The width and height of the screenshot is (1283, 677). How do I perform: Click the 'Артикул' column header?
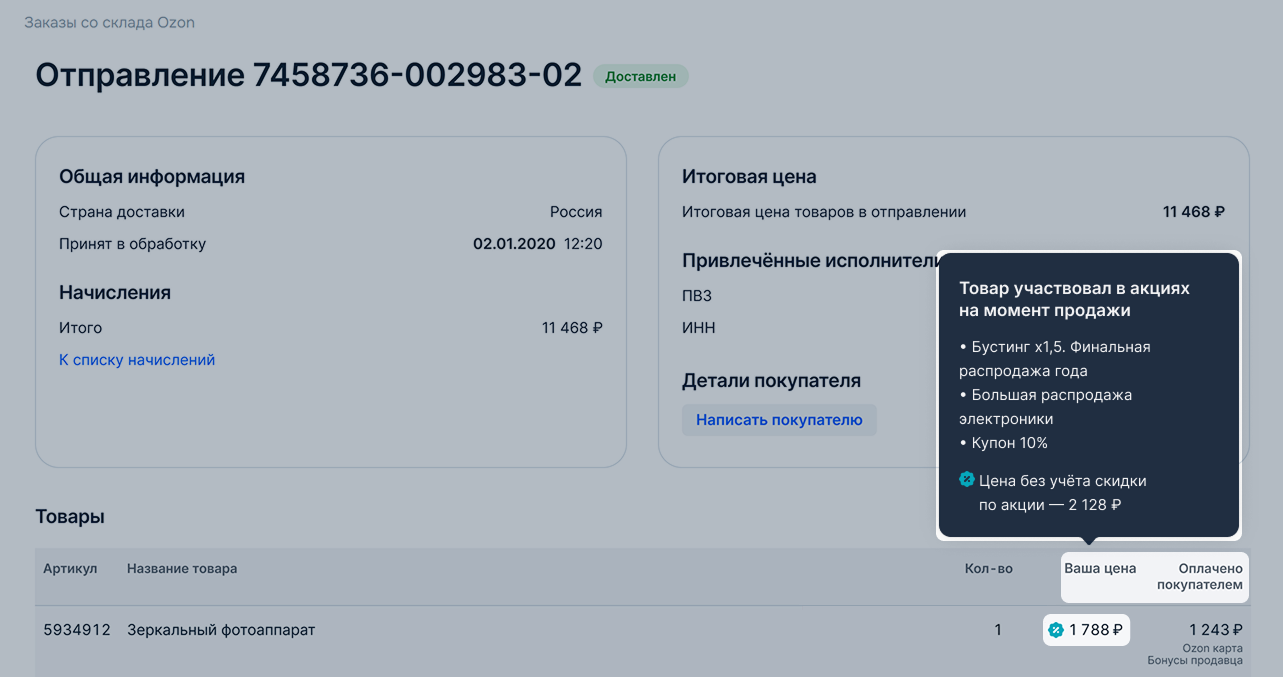pyautogui.click(x=70, y=568)
